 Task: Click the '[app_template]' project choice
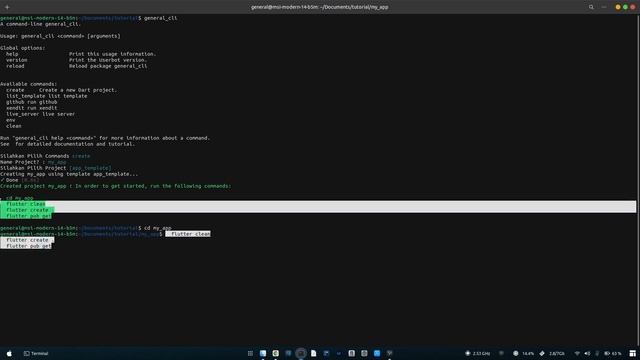coord(90,168)
